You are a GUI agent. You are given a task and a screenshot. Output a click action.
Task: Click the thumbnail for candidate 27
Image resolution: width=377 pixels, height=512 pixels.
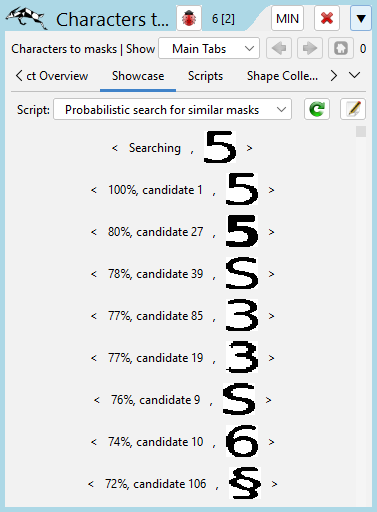(242, 231)
